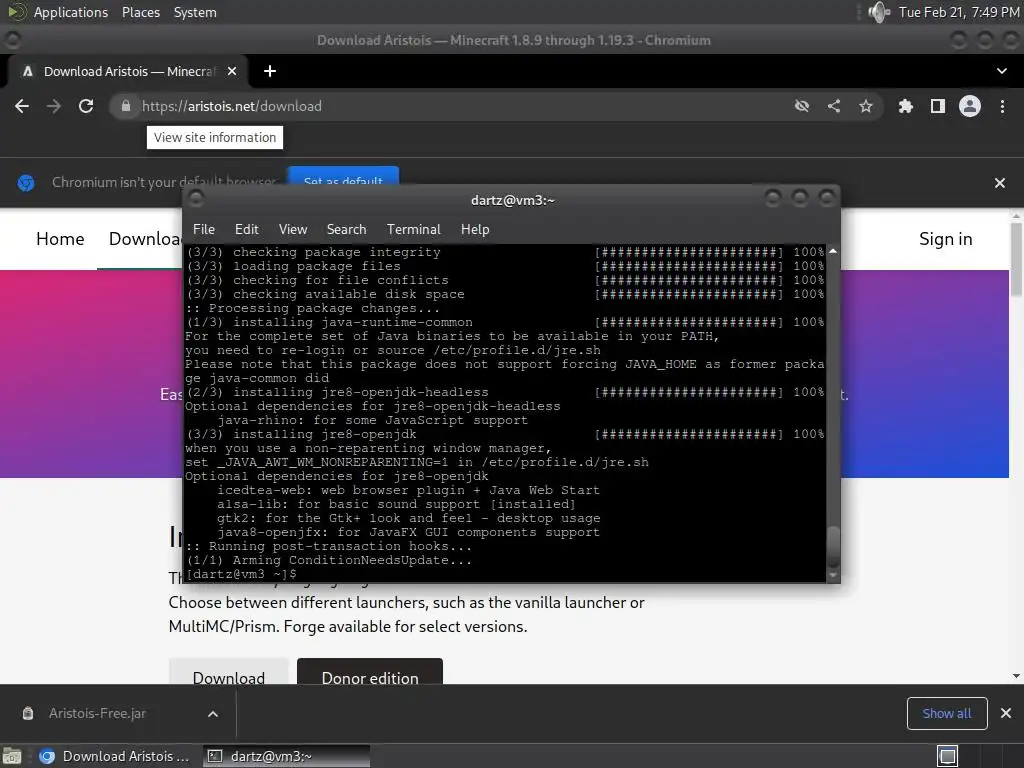Click terminal scrollbar down arrow

(833, 575)
